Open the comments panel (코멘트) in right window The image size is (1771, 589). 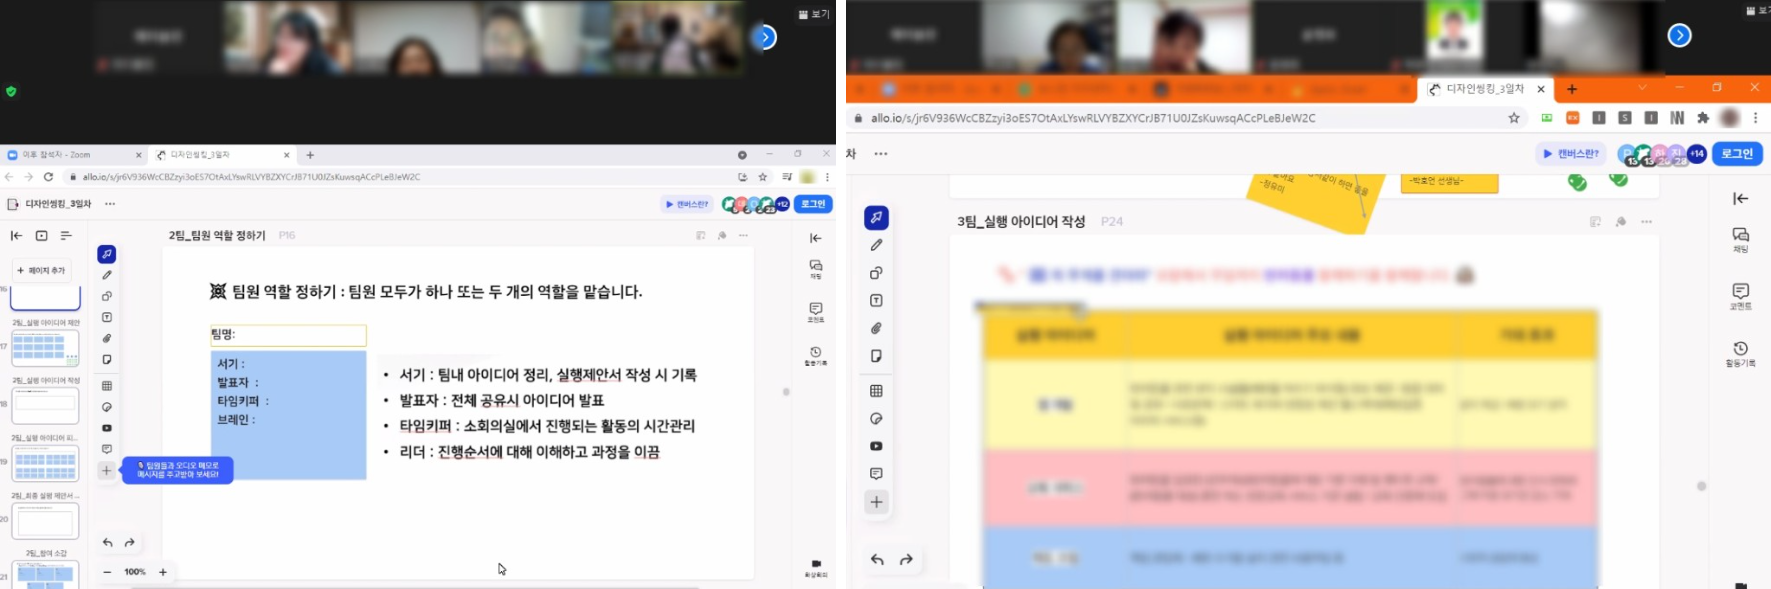[1741, 296]
